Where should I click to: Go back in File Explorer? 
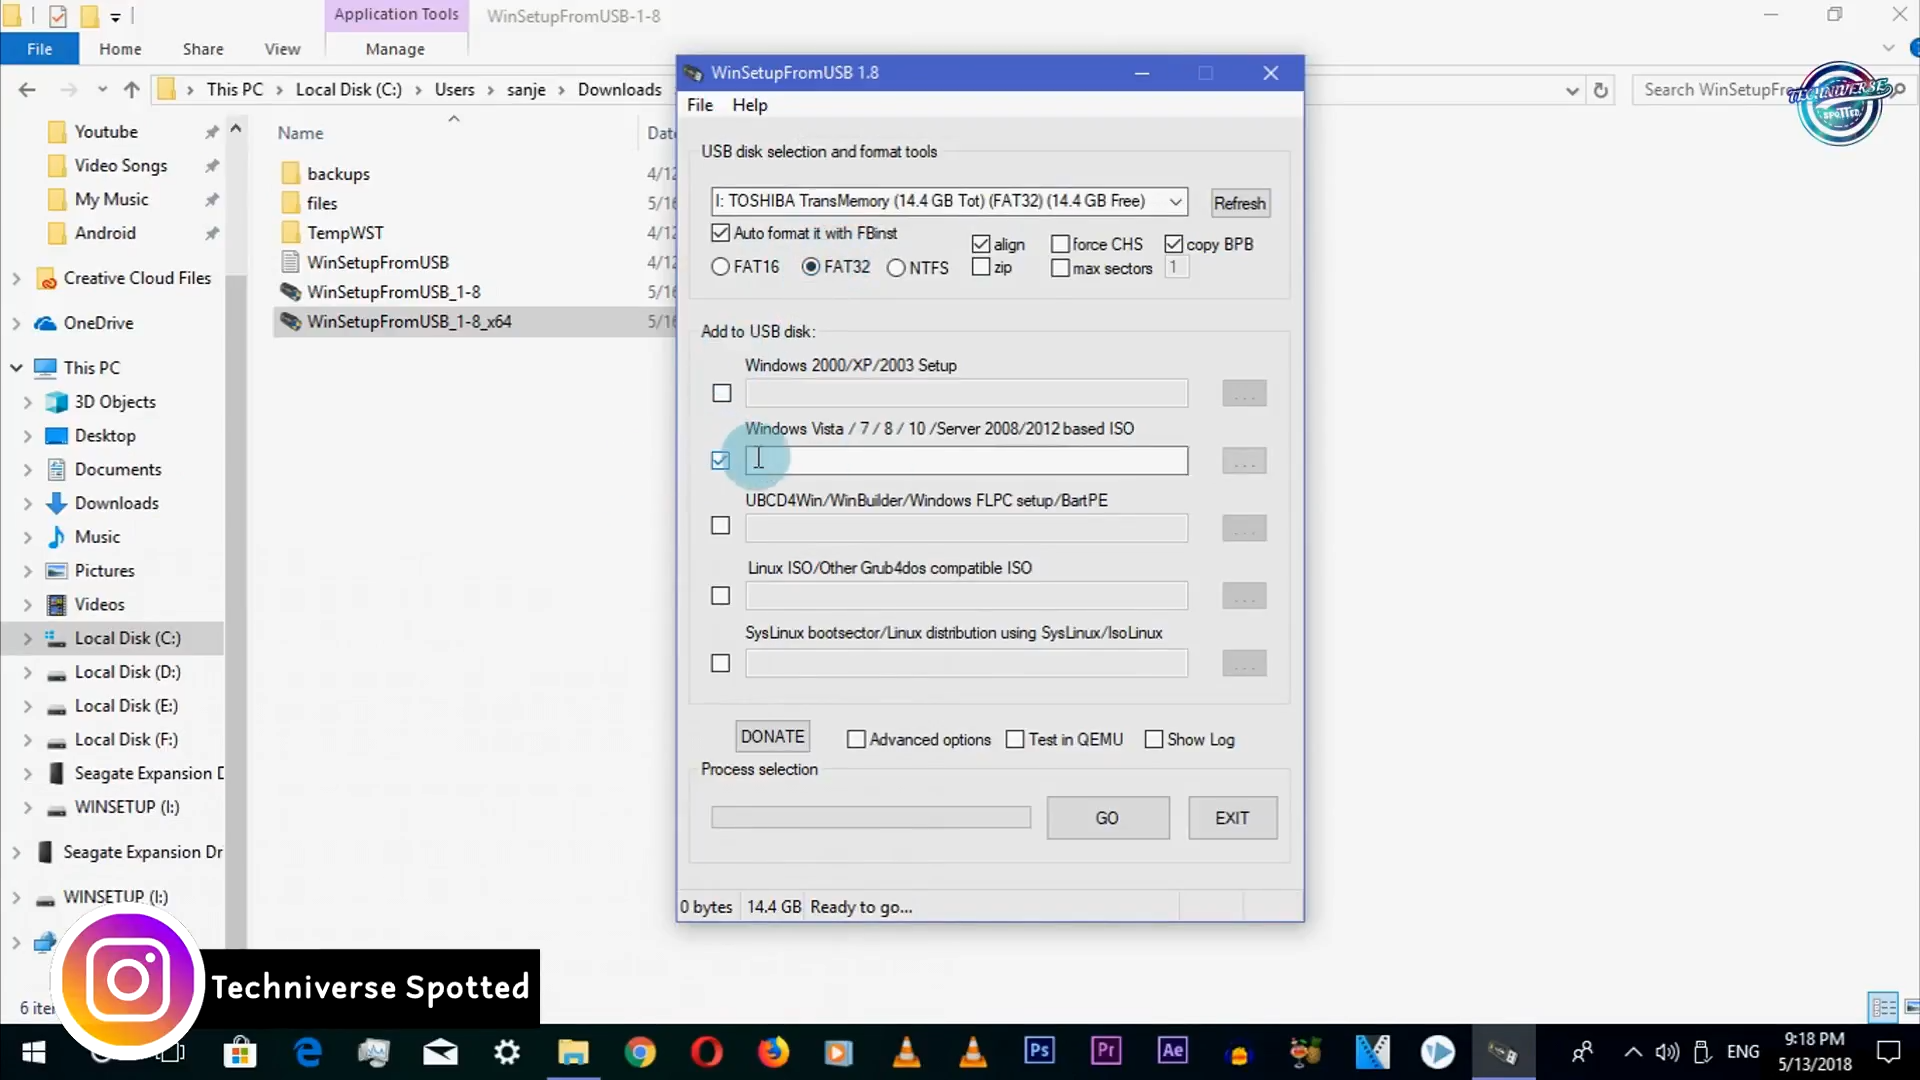tap(27, 90)
